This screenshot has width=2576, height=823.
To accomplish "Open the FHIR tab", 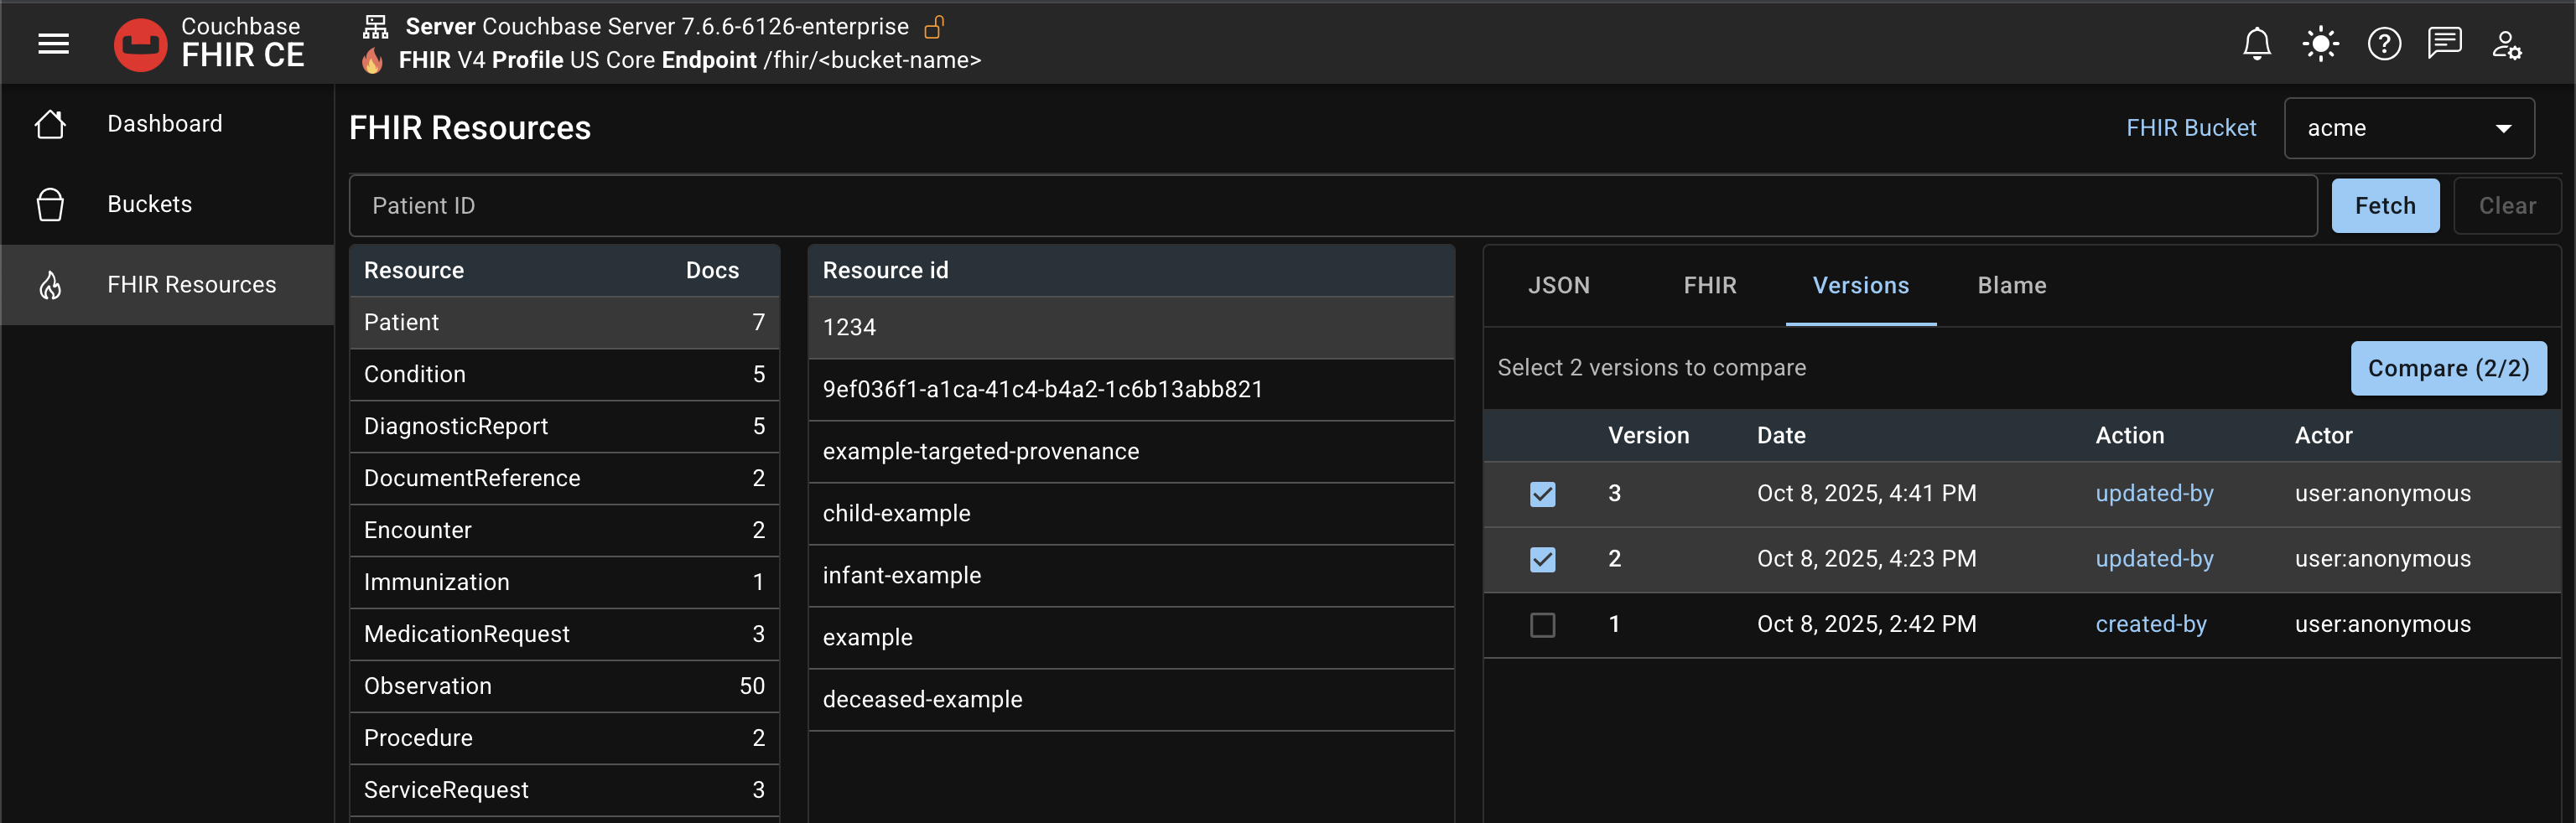I will tap(1709, 286).
